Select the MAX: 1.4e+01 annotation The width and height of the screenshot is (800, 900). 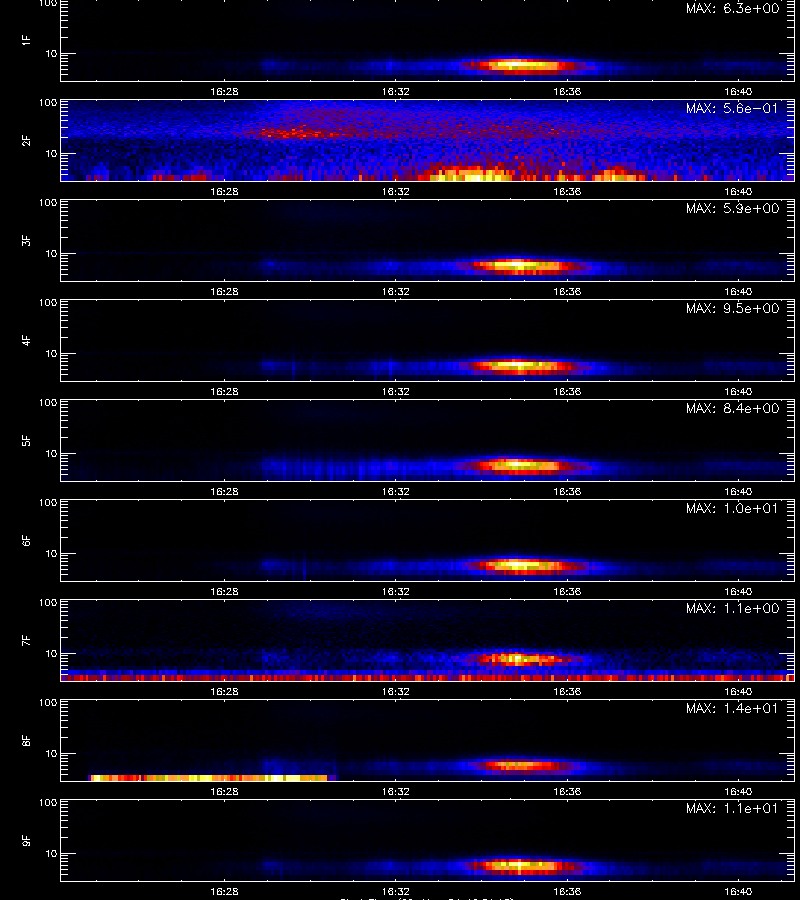coord(733,708)
